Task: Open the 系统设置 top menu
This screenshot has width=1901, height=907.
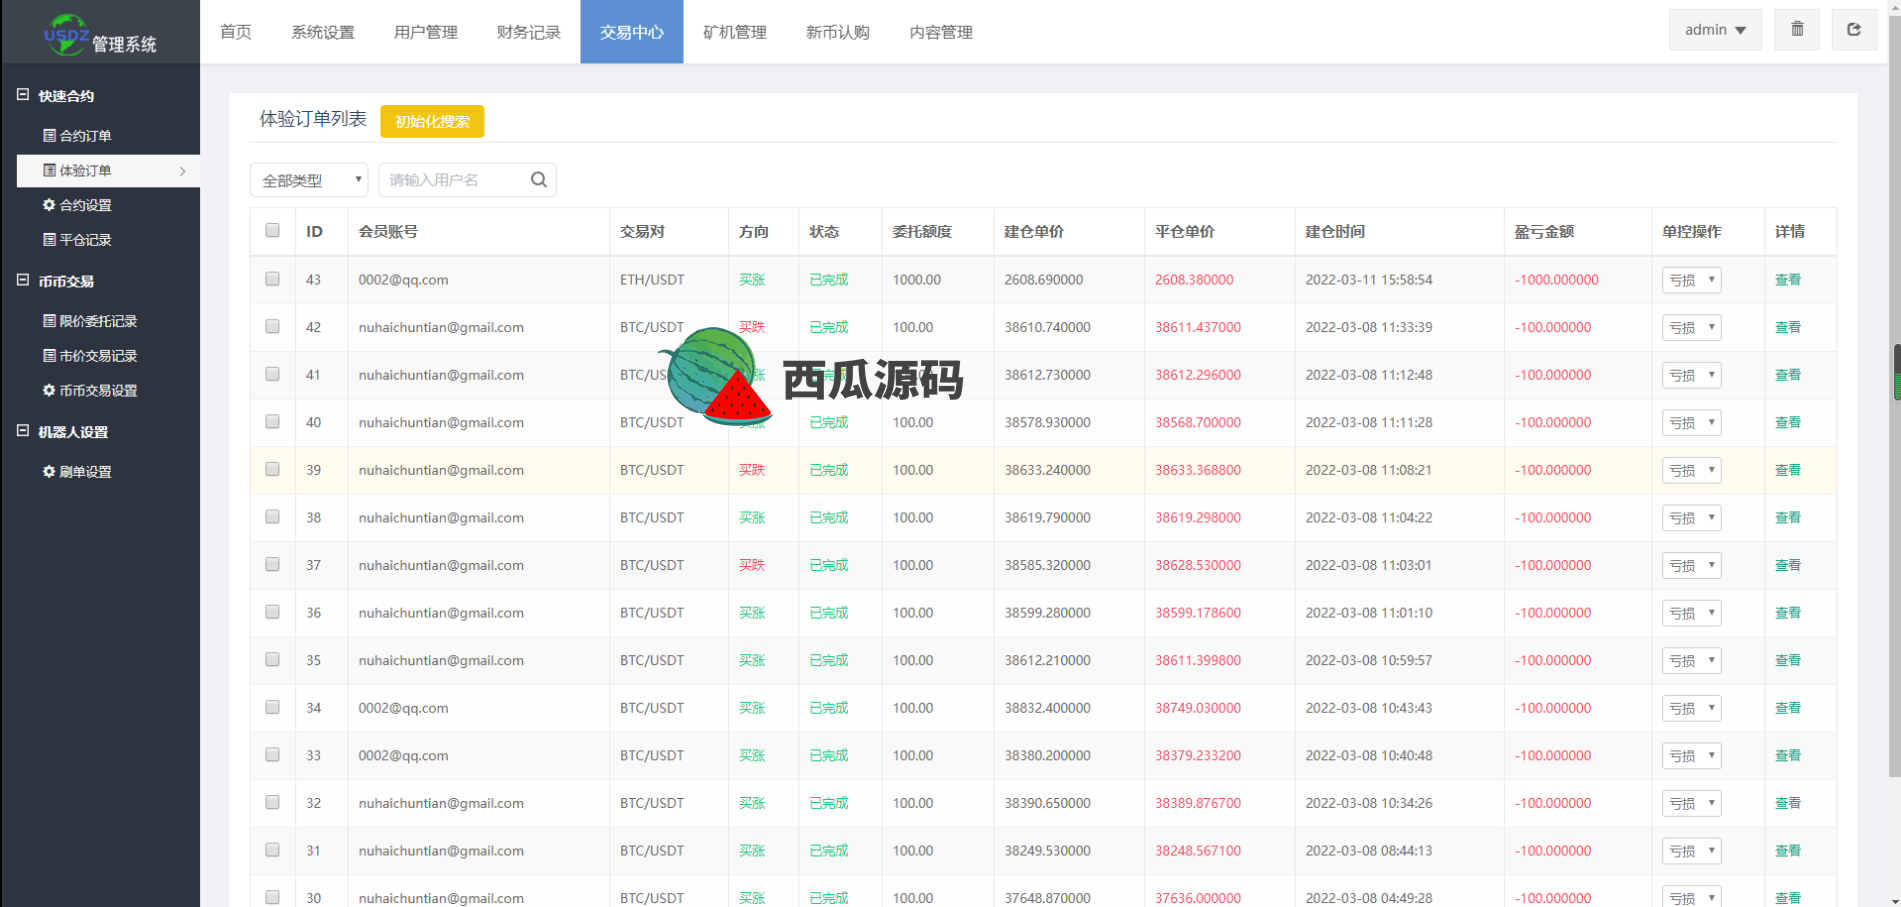Action: [x=323, y=32]
